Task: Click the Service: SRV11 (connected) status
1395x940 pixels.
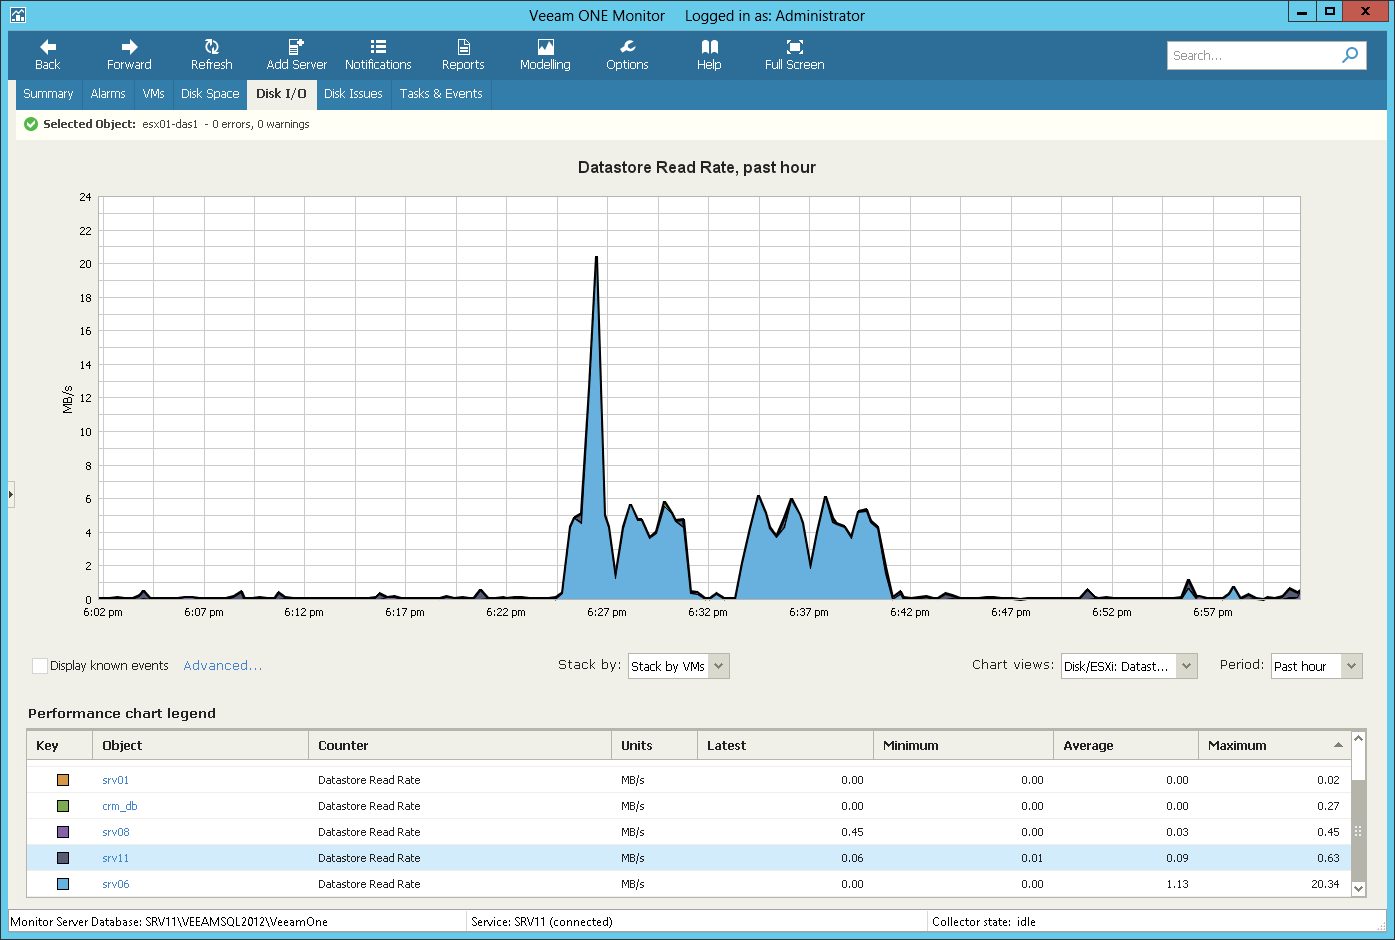Action: click(541, 922)
